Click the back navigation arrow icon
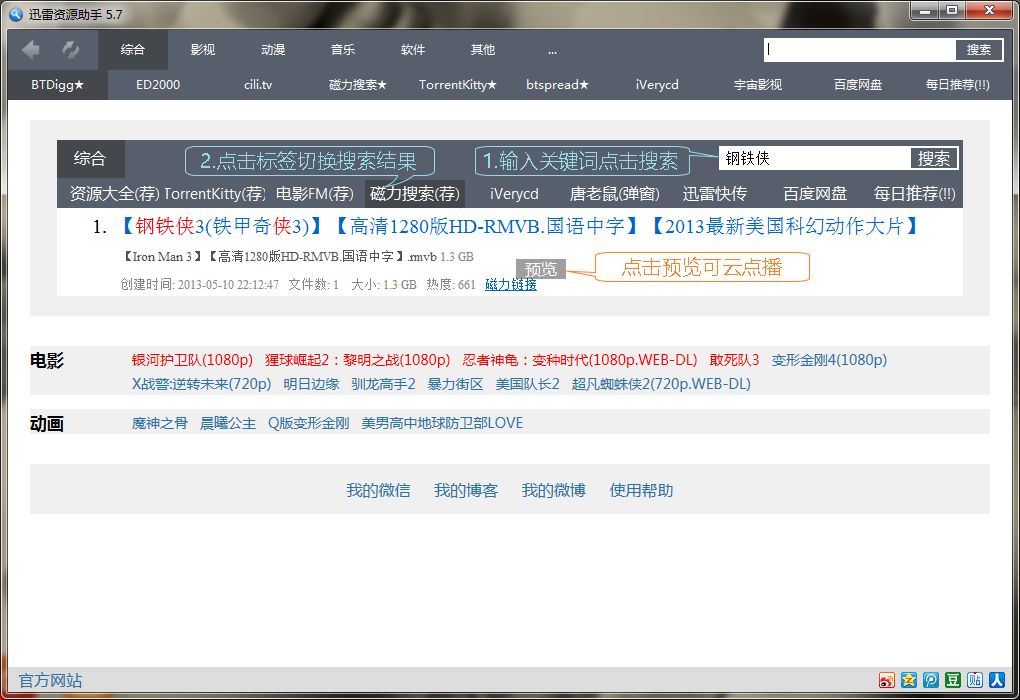Screen dimensions: 1020x700 (31, 48)
